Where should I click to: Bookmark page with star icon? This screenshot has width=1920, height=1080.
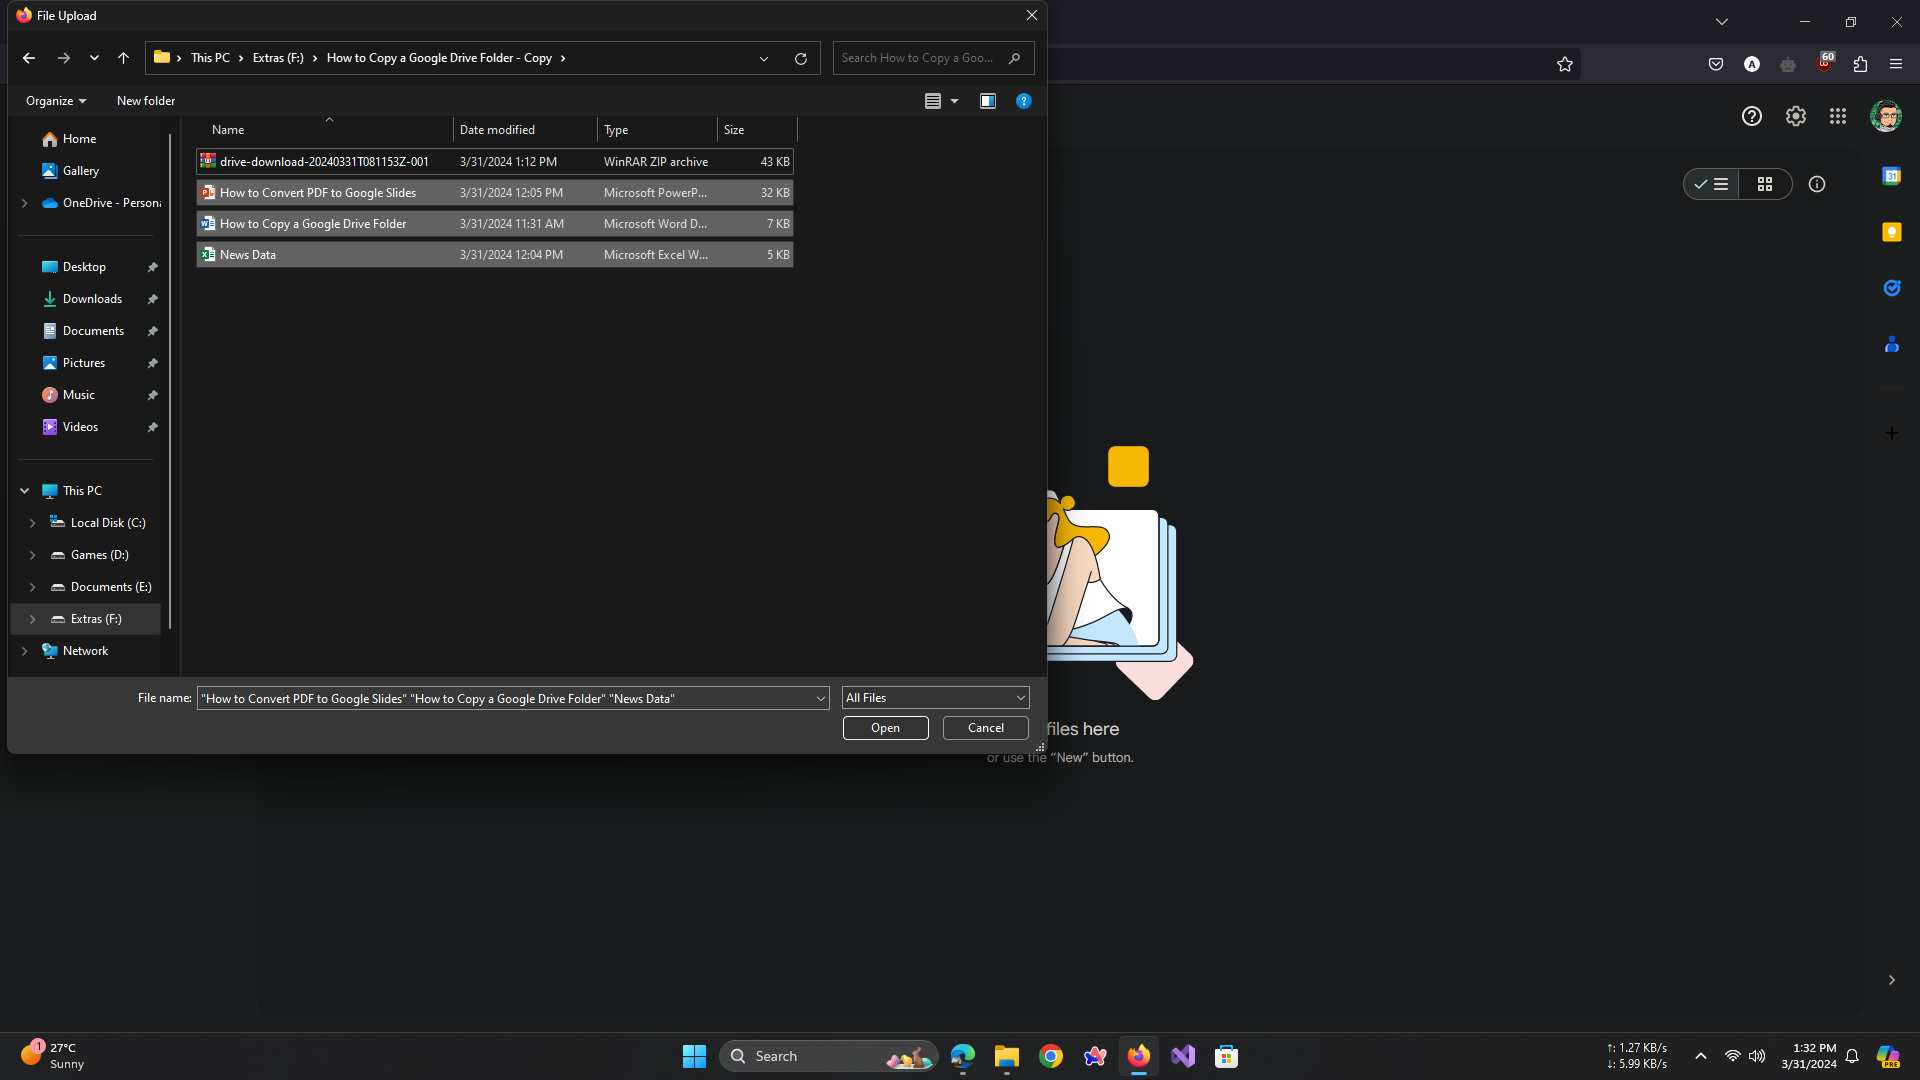click(1565, 64)
